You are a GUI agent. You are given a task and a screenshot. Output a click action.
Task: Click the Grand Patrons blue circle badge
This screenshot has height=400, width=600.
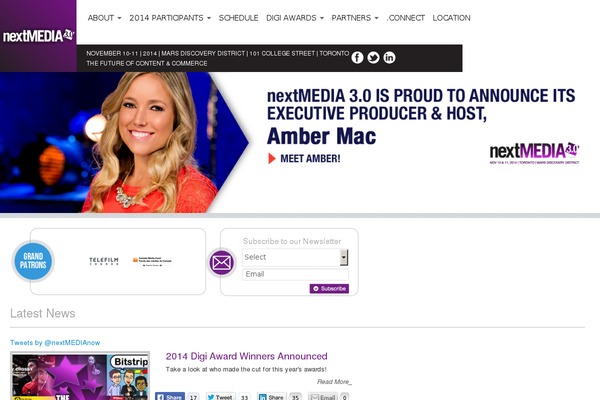(x=33, y=261)
